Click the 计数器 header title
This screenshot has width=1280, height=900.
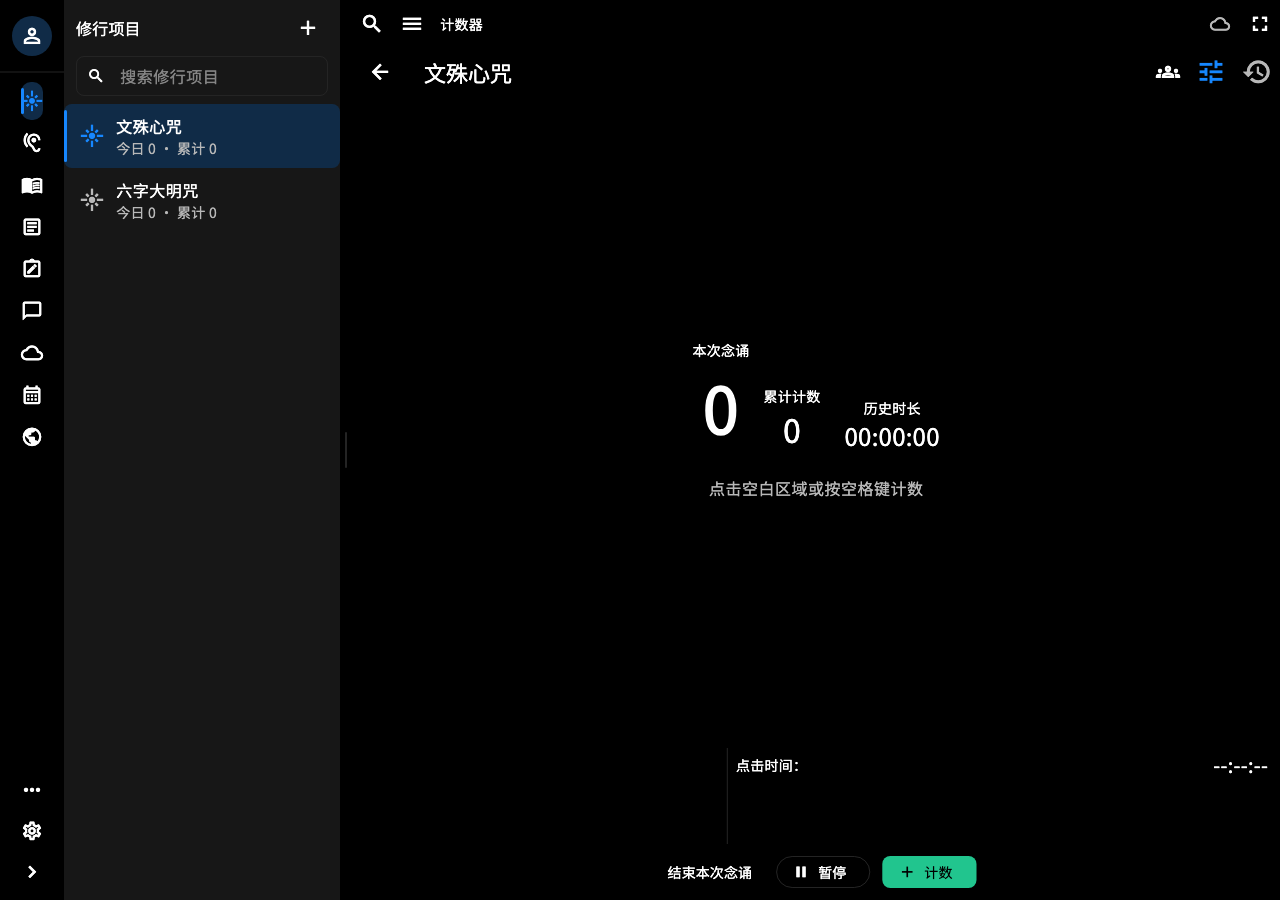click(462, 25)
